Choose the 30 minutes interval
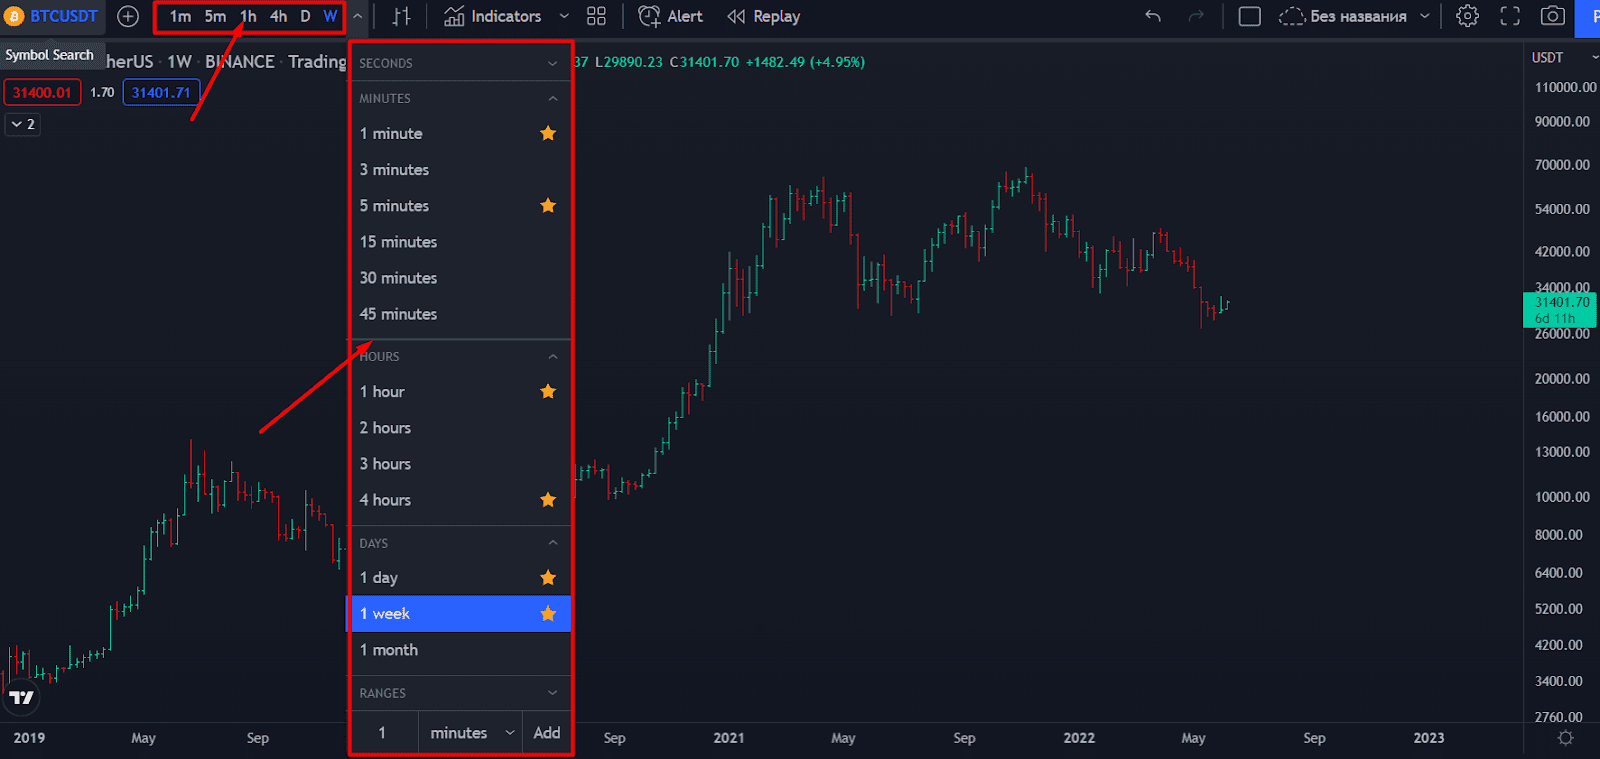 [460, 277]
